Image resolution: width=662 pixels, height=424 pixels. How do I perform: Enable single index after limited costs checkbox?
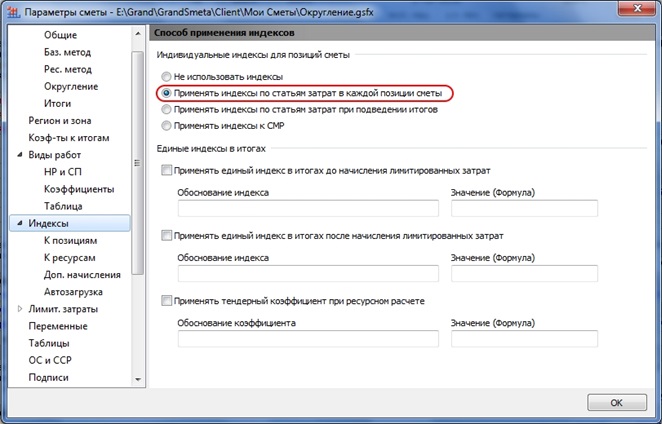click(166, 236)
